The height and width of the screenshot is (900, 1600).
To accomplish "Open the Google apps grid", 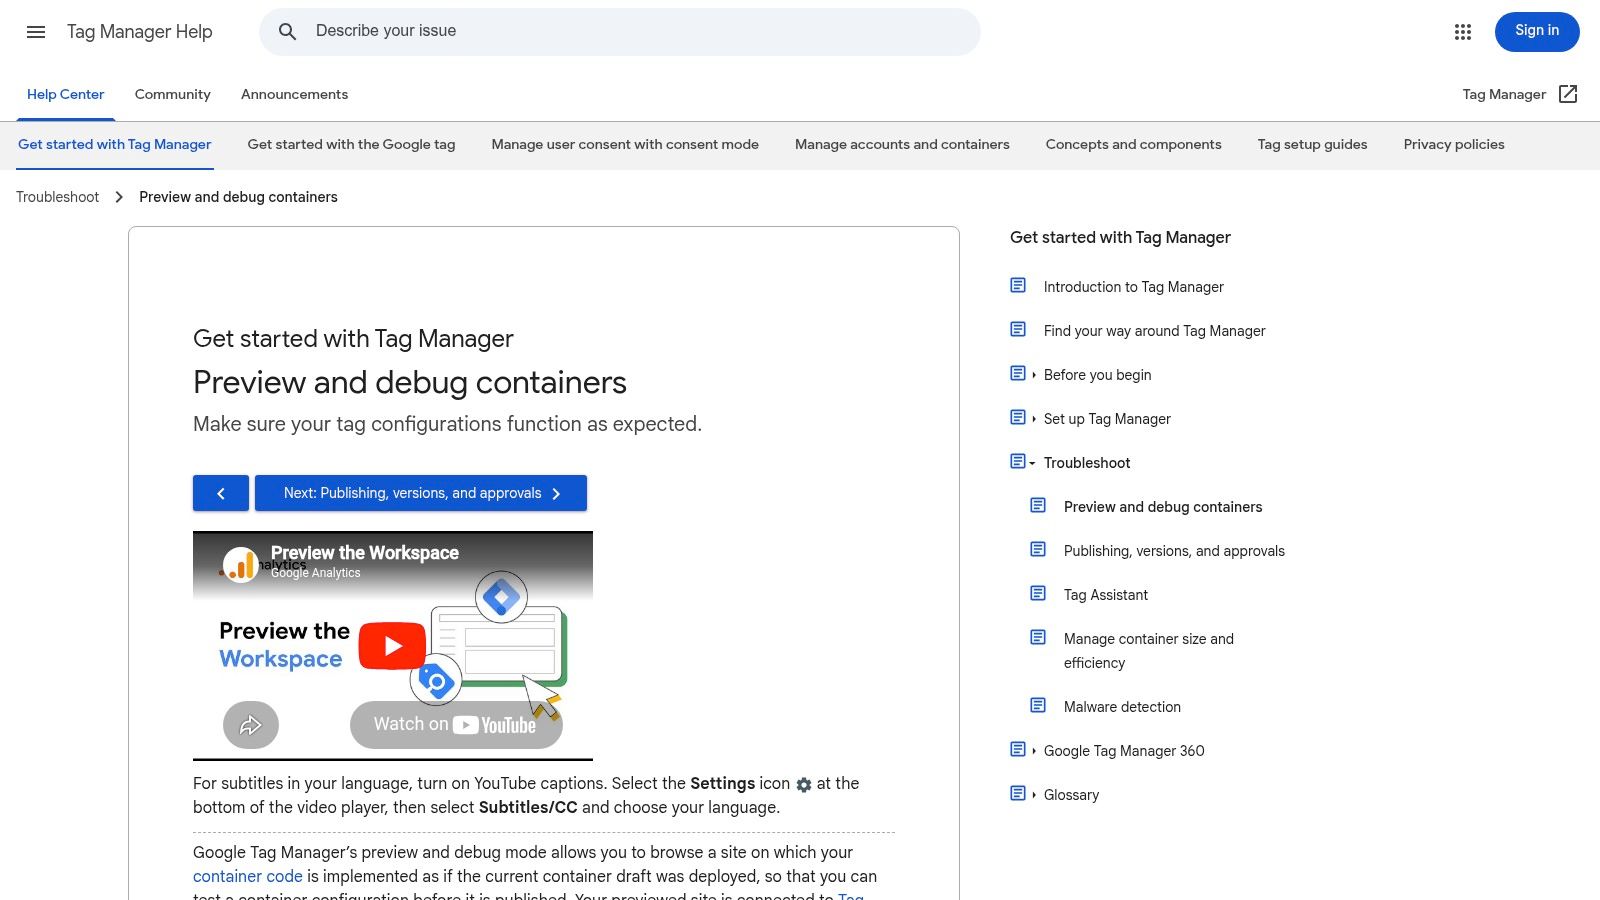I will (1462, 31).
